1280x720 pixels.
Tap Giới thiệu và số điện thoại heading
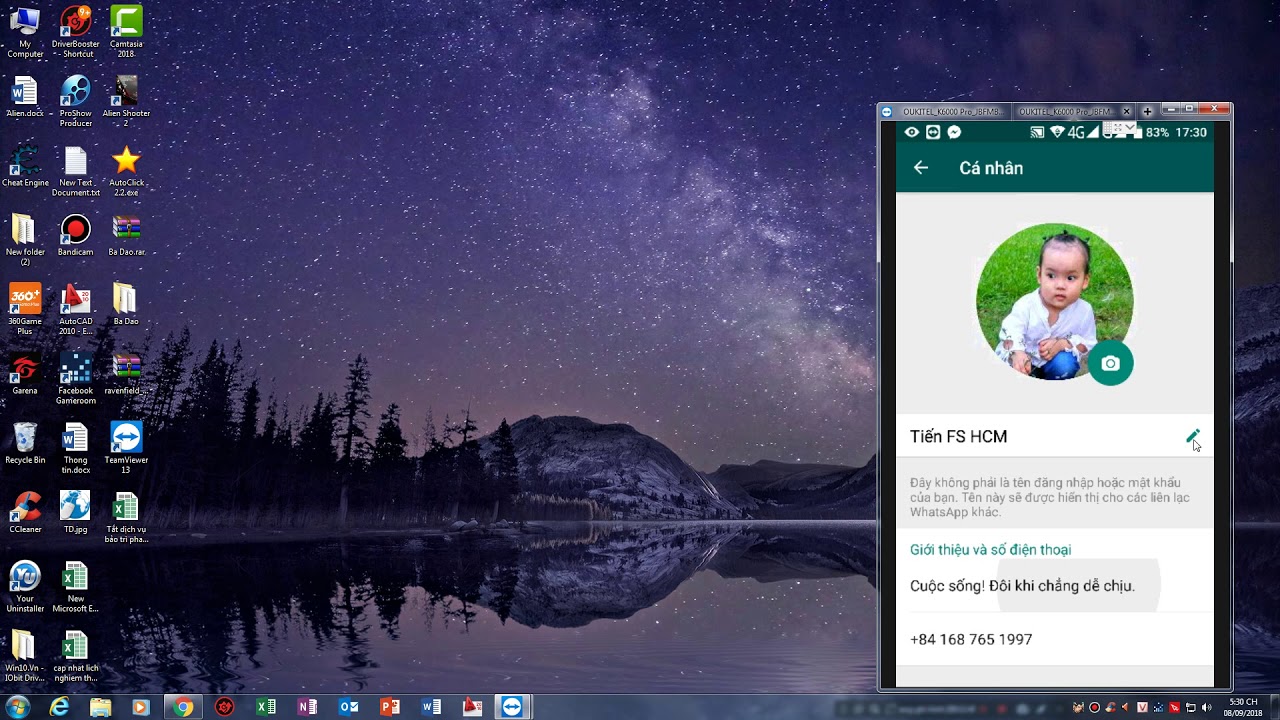[990, 550]
